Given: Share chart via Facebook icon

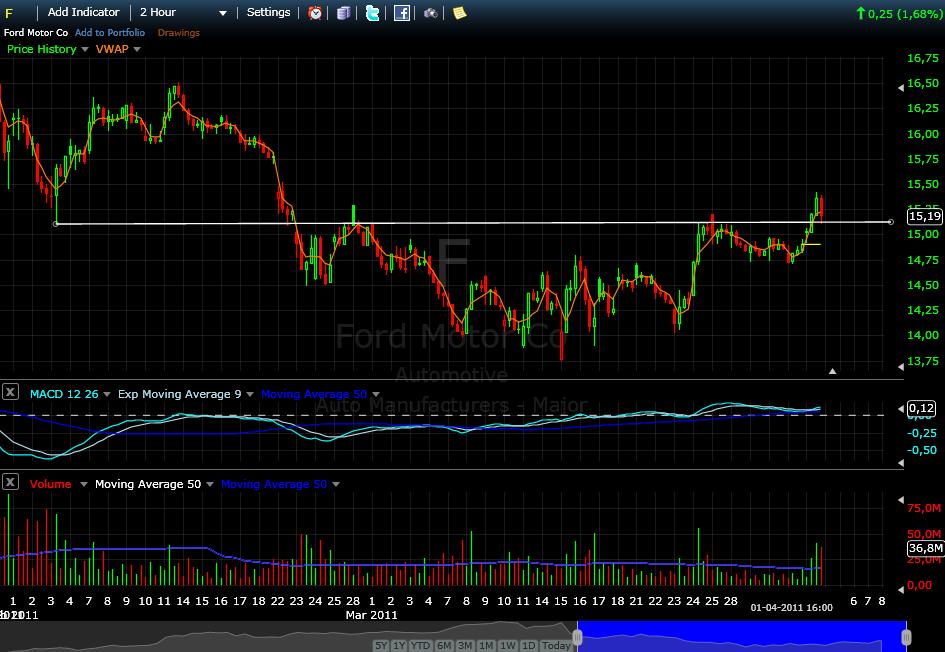Looking at the screenshot, I should 402,13.
